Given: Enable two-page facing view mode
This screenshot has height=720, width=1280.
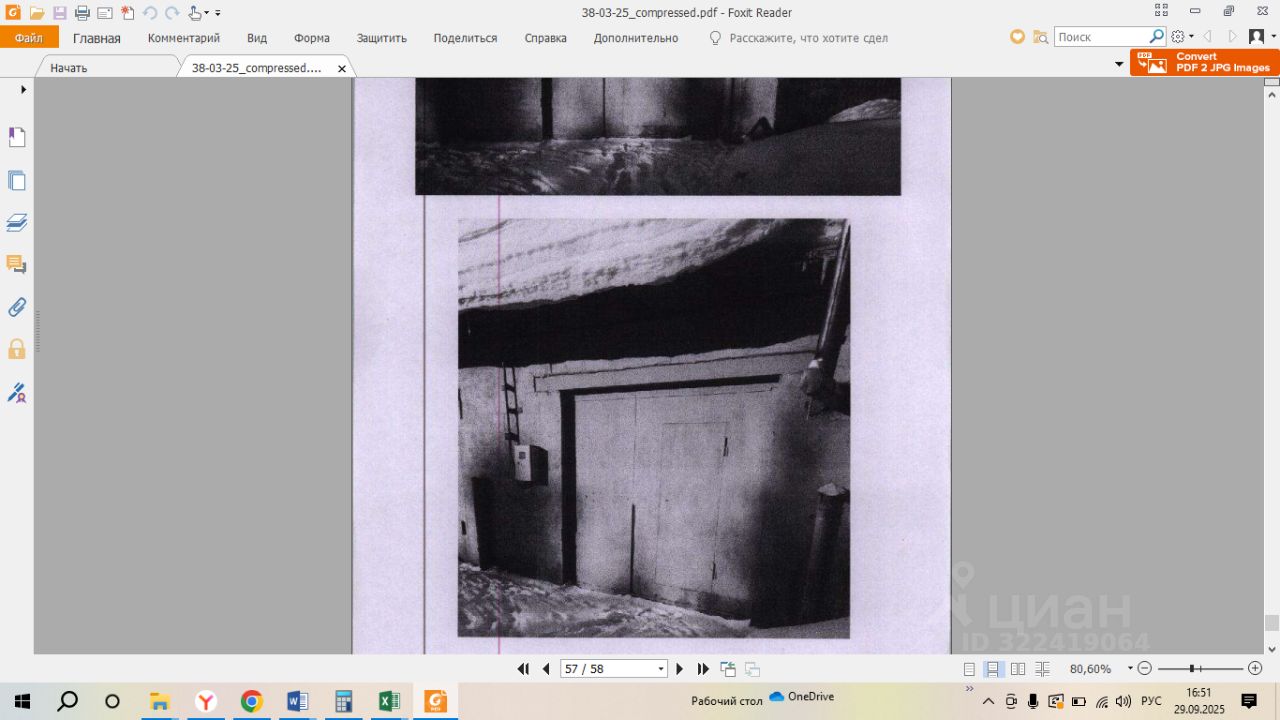Looking at the screenshot, I should coord(1018,669).
